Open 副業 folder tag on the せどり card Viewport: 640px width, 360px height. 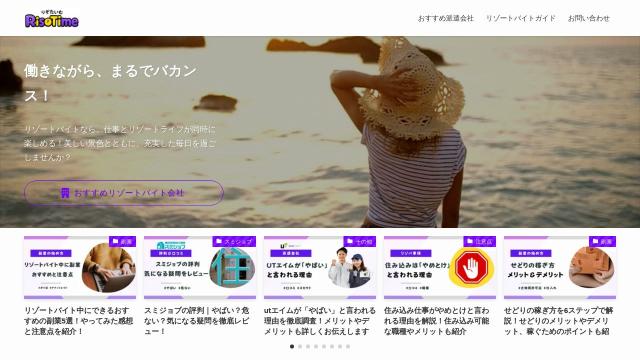[602, 242]
